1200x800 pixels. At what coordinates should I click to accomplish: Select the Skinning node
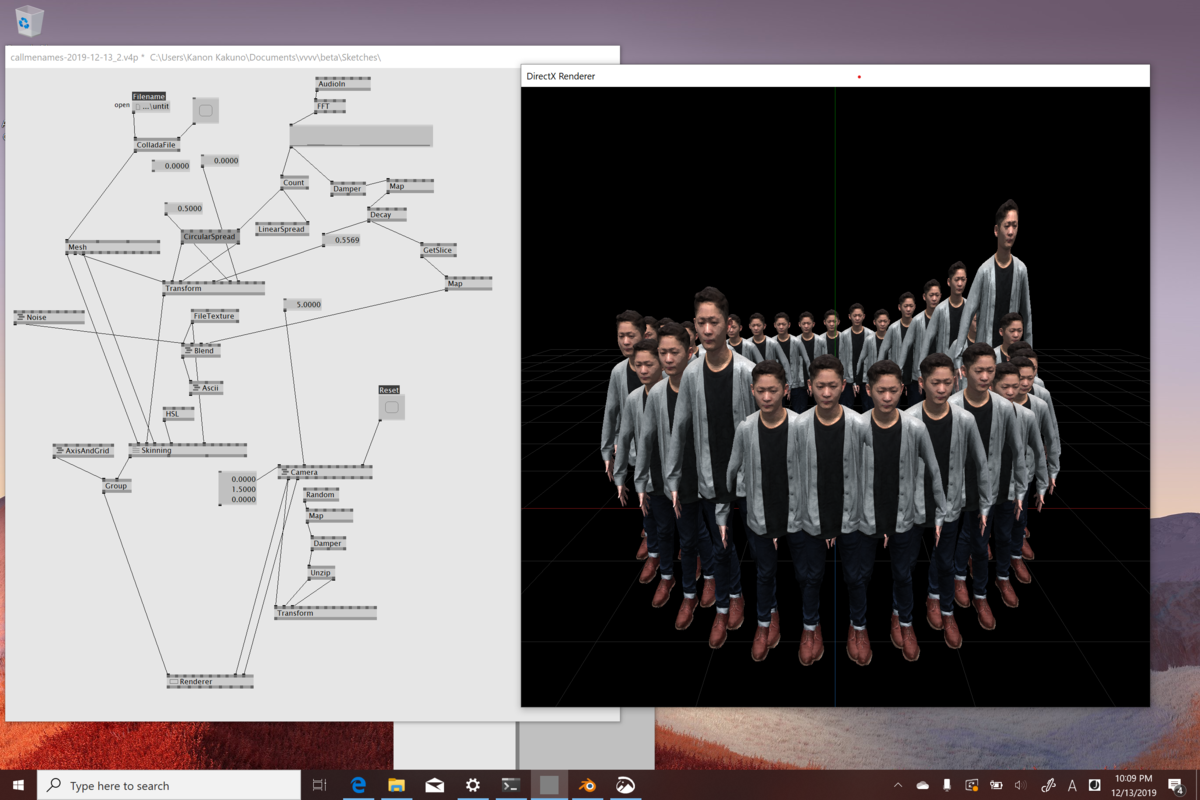[187, 450]
